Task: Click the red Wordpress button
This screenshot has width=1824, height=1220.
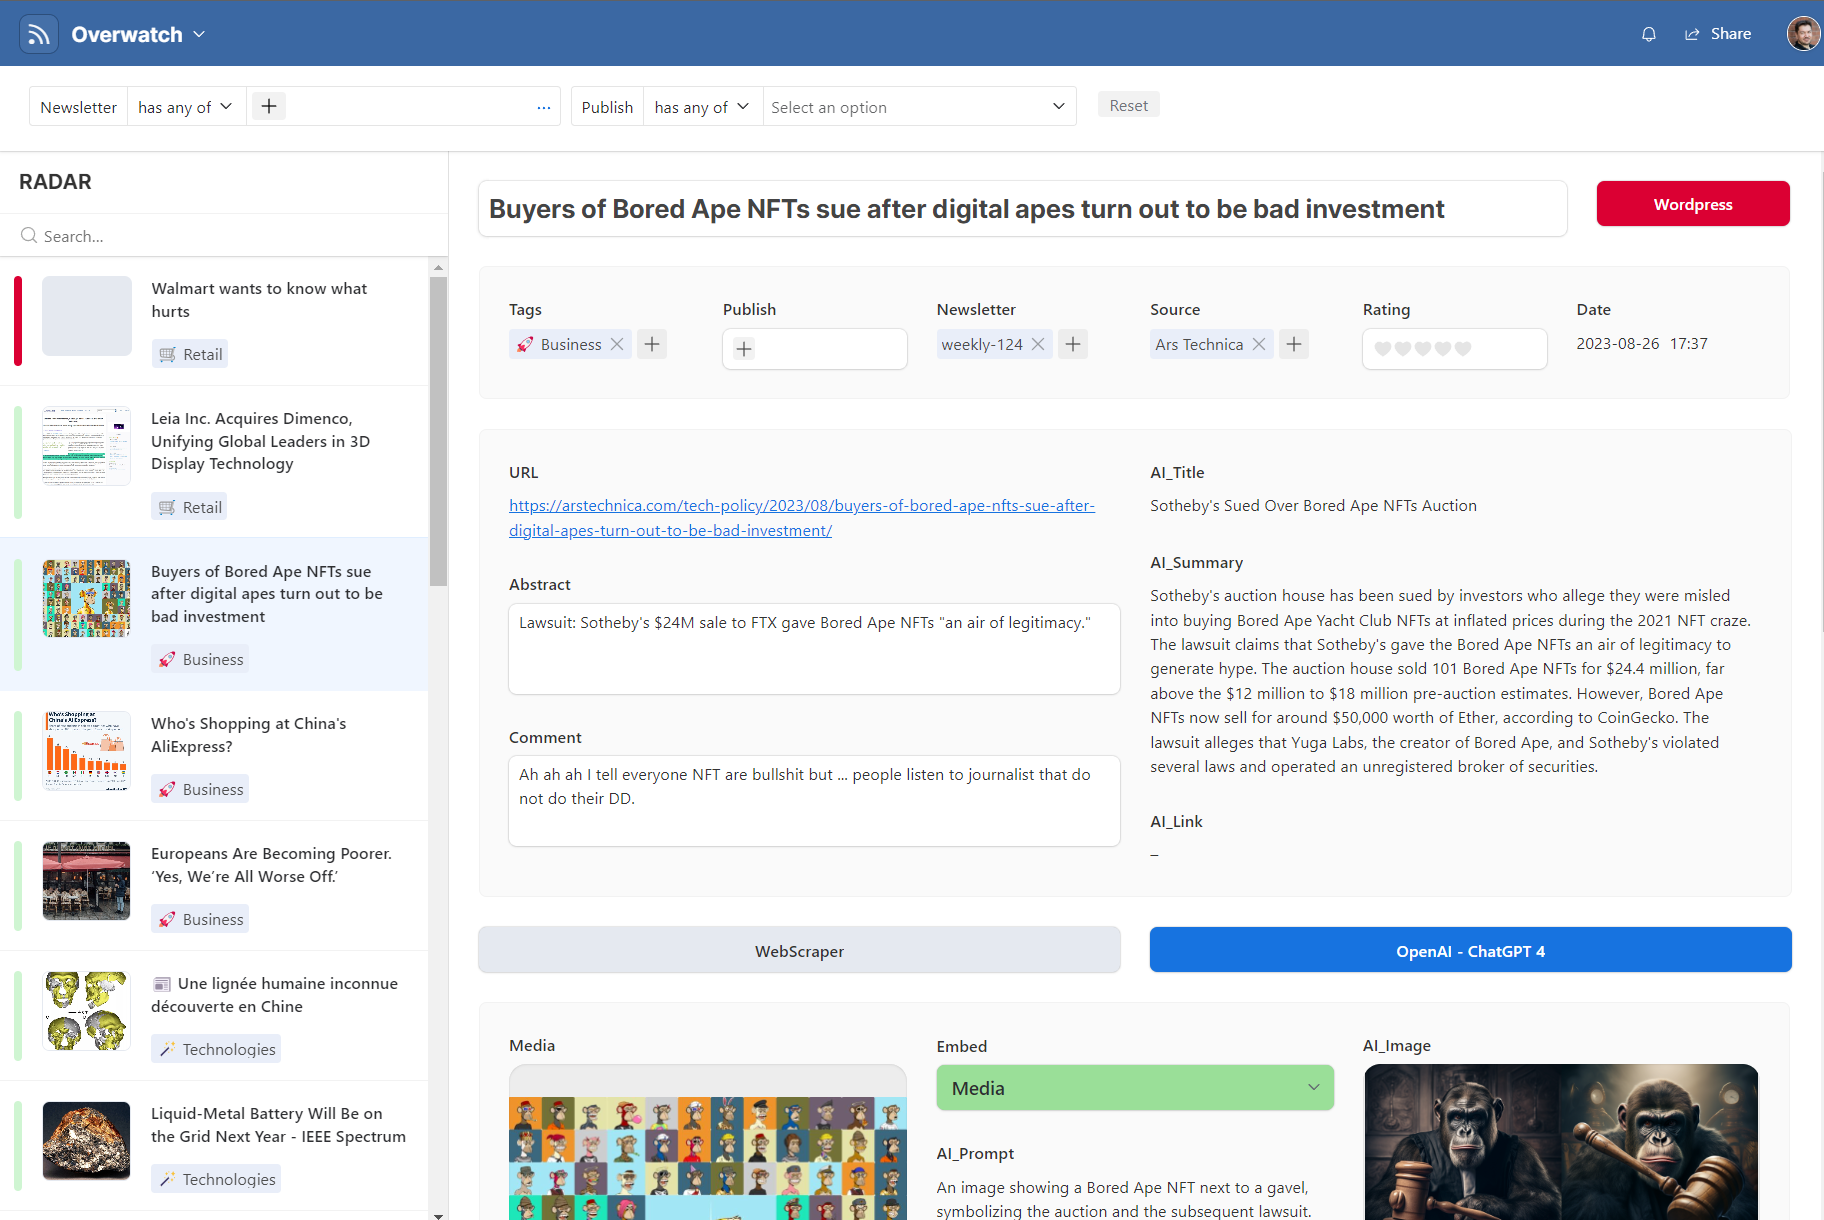Action: (x=1692, y=204)
